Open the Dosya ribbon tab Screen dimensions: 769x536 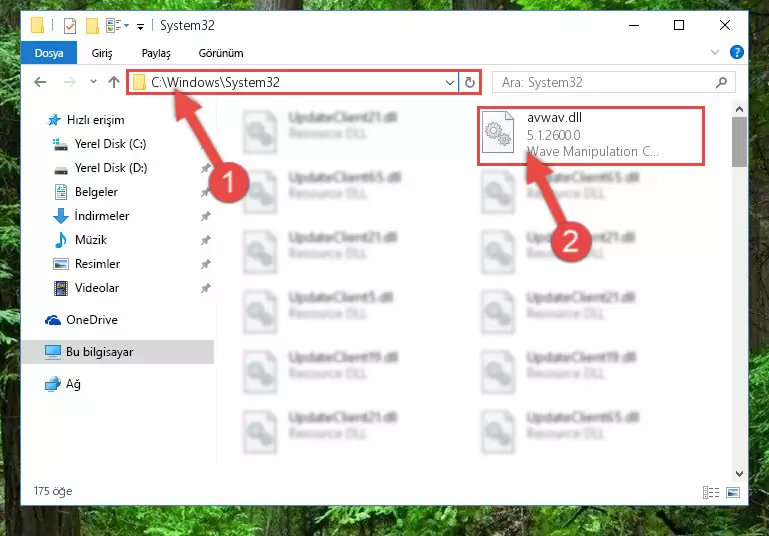pos(49,53)
